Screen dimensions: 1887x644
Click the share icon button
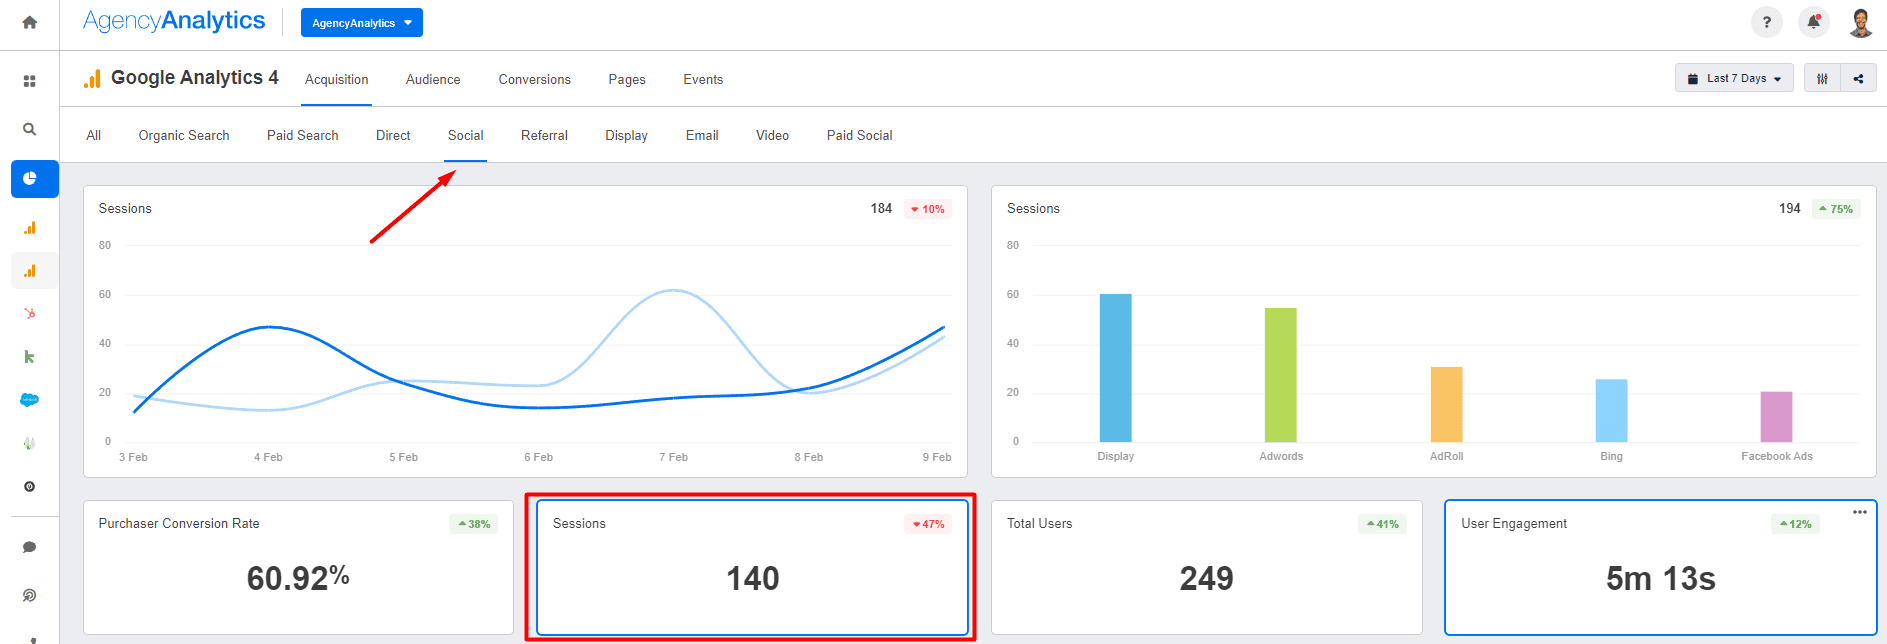1858,78
